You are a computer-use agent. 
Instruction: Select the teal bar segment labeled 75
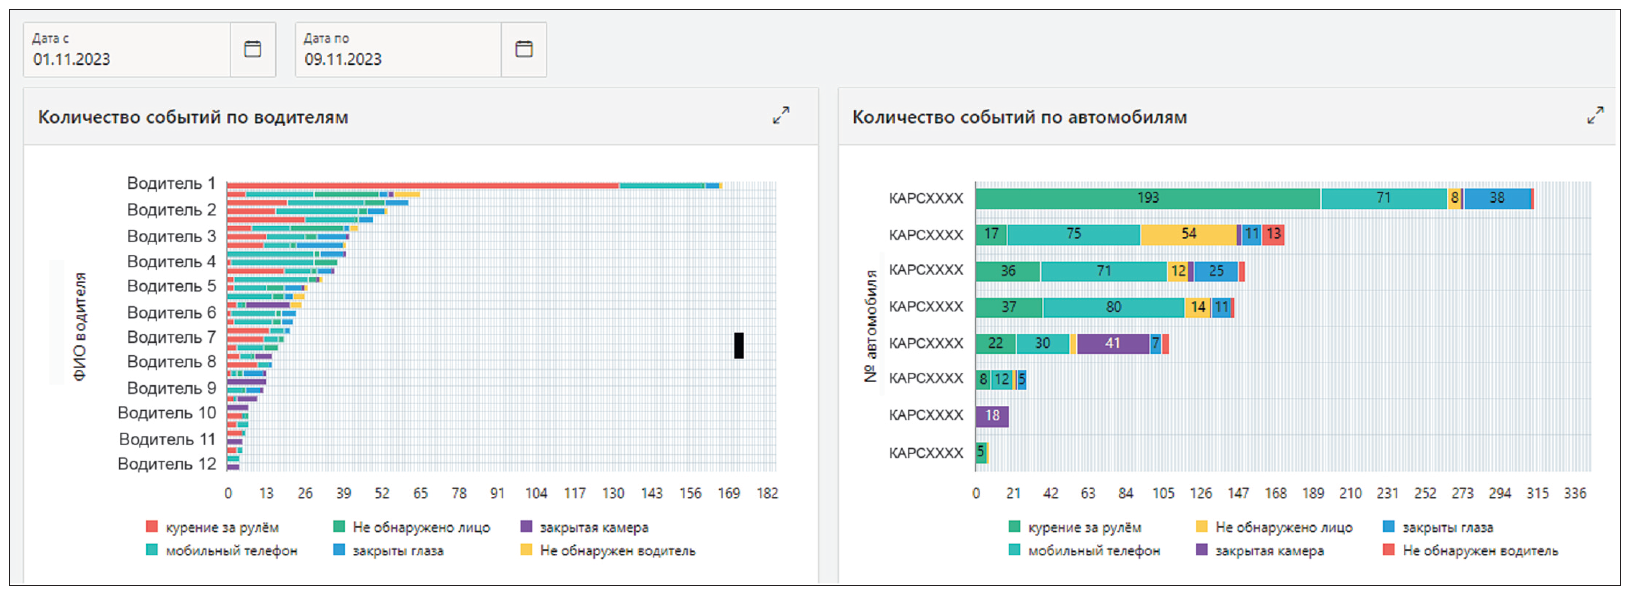1074,234
